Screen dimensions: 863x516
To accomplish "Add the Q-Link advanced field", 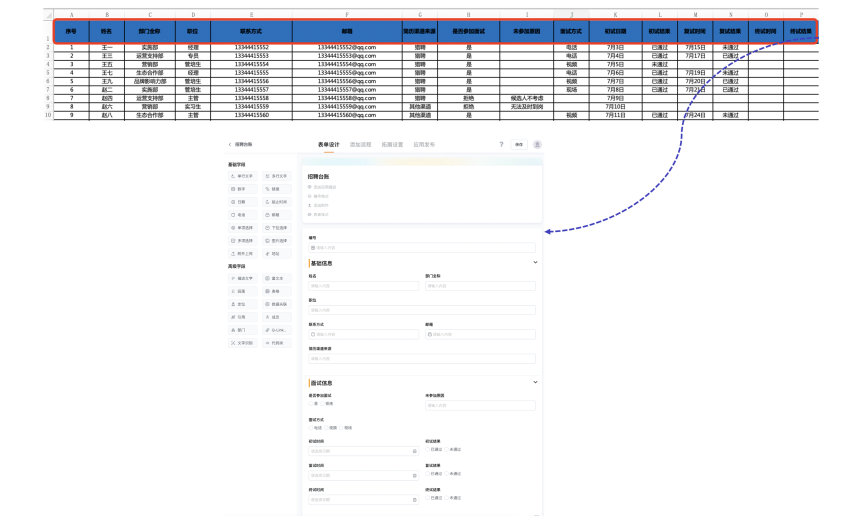I will point(277,330).
